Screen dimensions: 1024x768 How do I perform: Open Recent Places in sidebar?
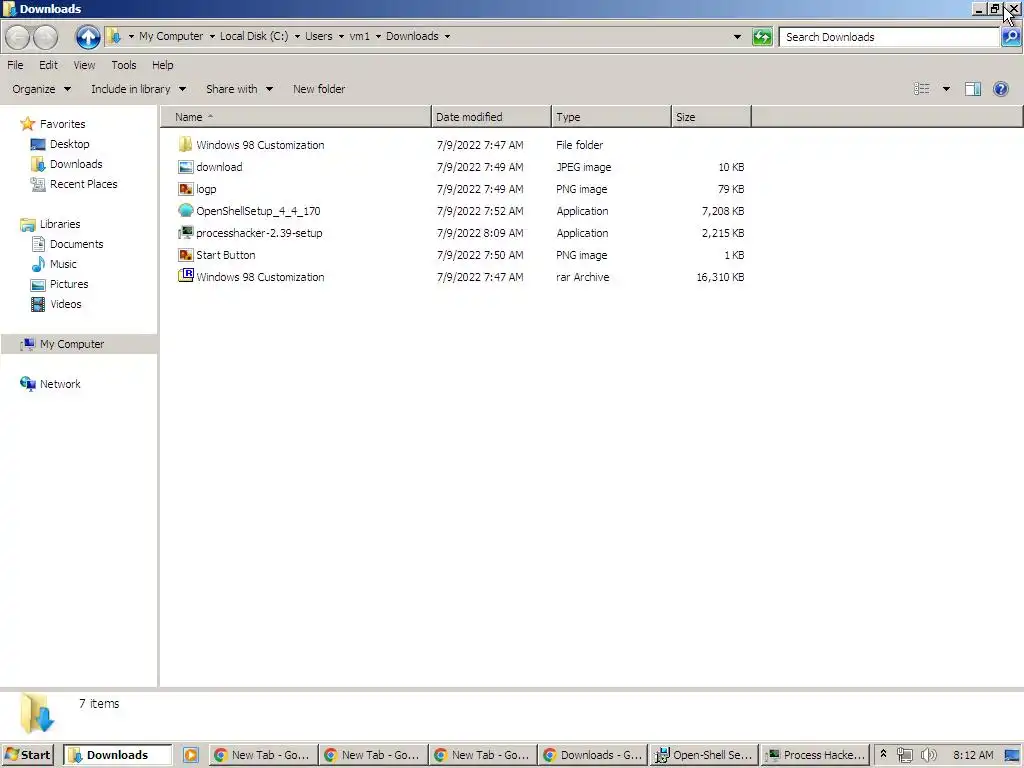84,184
